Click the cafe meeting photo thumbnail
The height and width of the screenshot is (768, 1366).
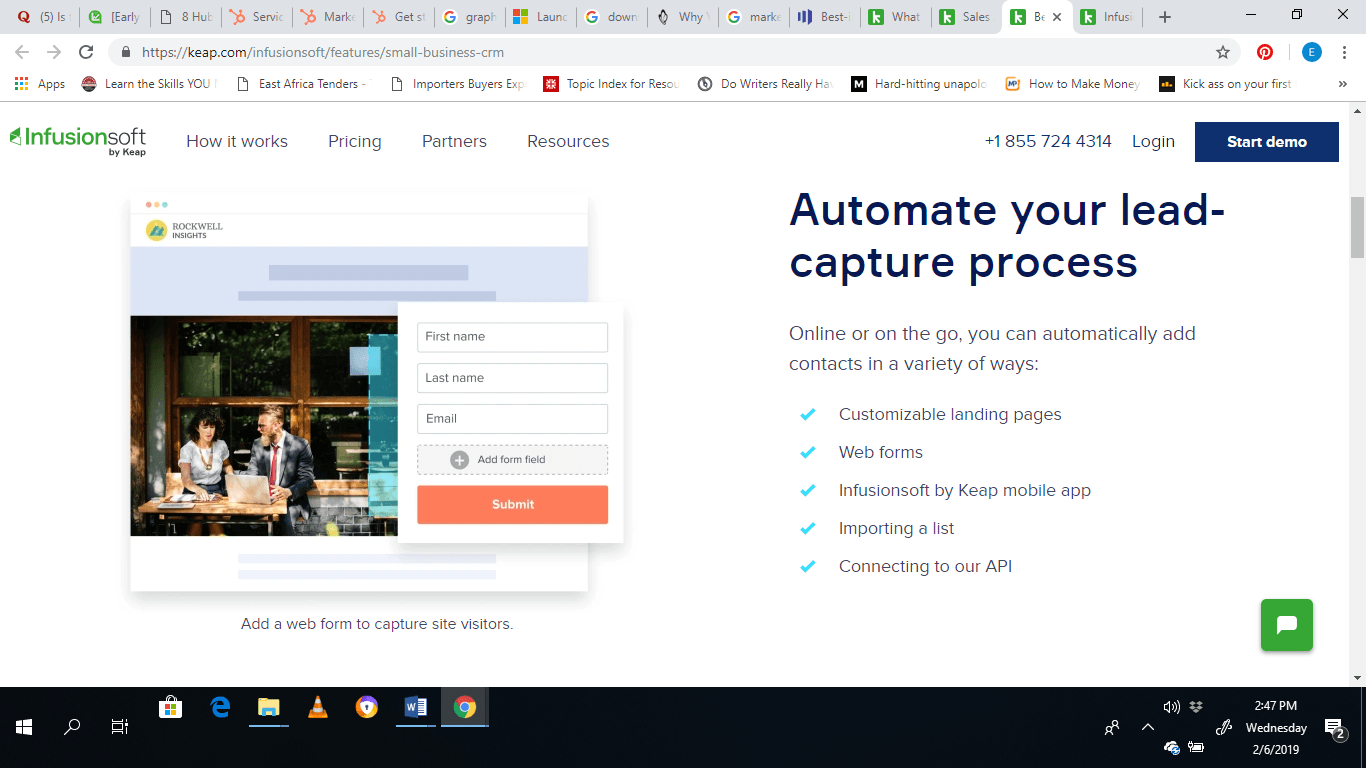263,426
